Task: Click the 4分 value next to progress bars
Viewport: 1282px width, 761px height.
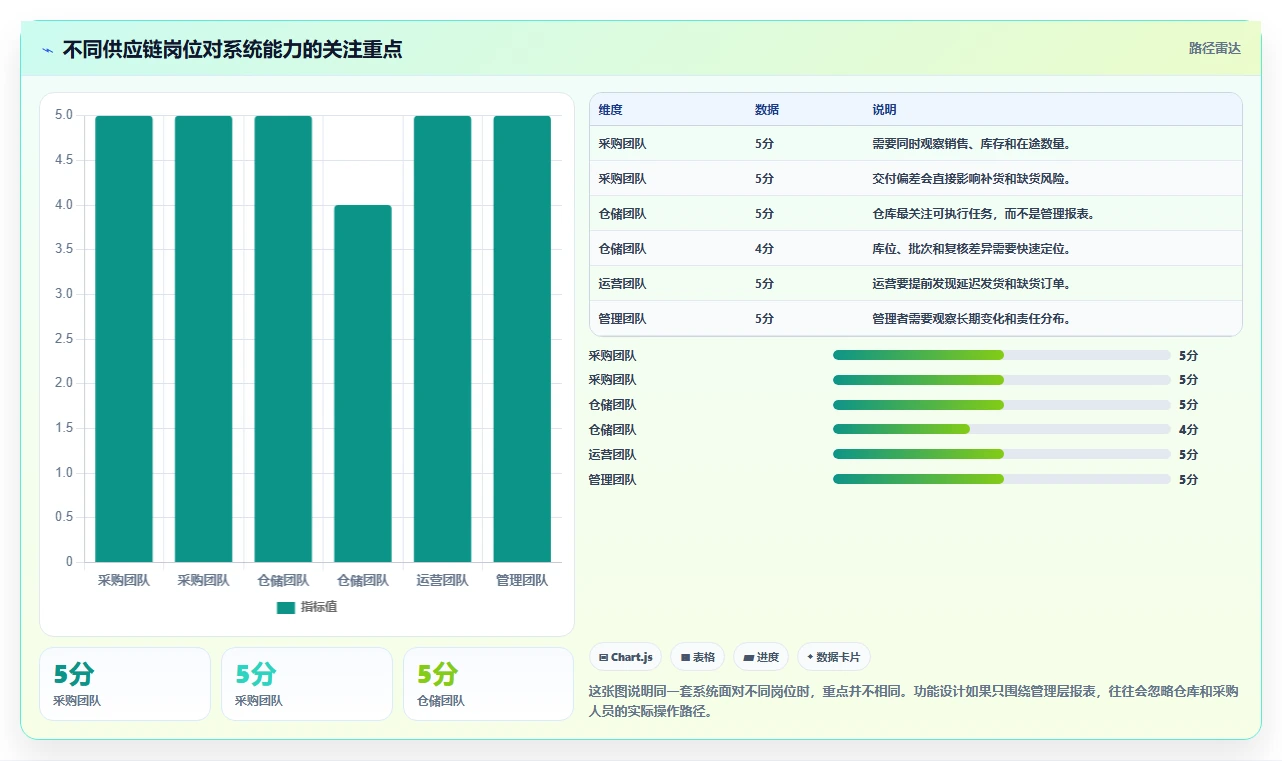Action: (x=1188, y=430)
